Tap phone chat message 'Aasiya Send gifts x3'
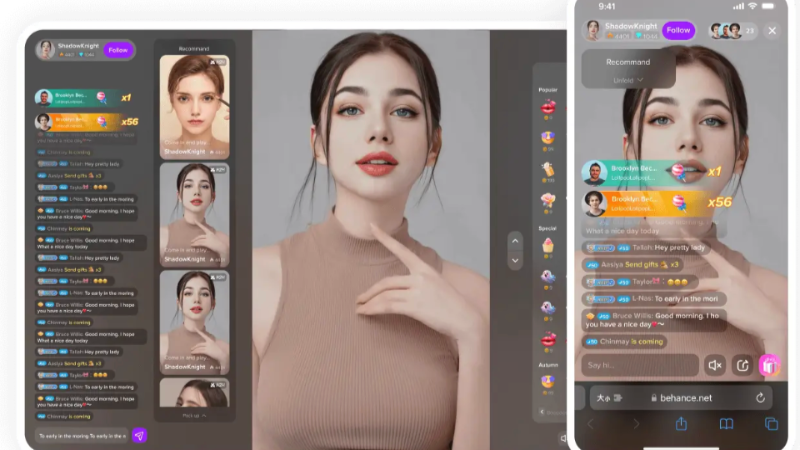 633,264
